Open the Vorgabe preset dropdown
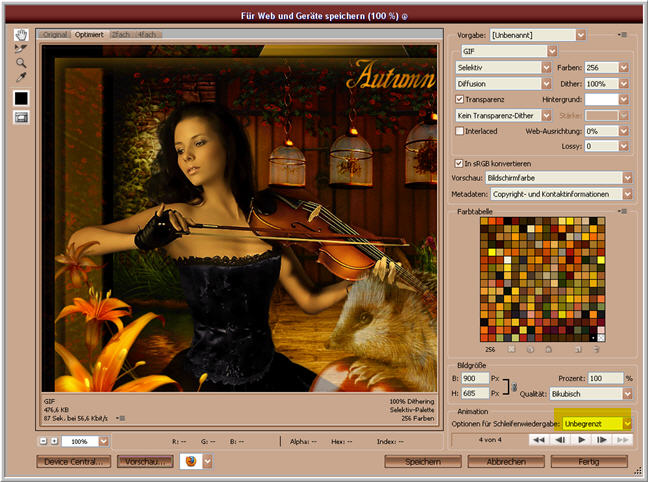 coord(581,35)
